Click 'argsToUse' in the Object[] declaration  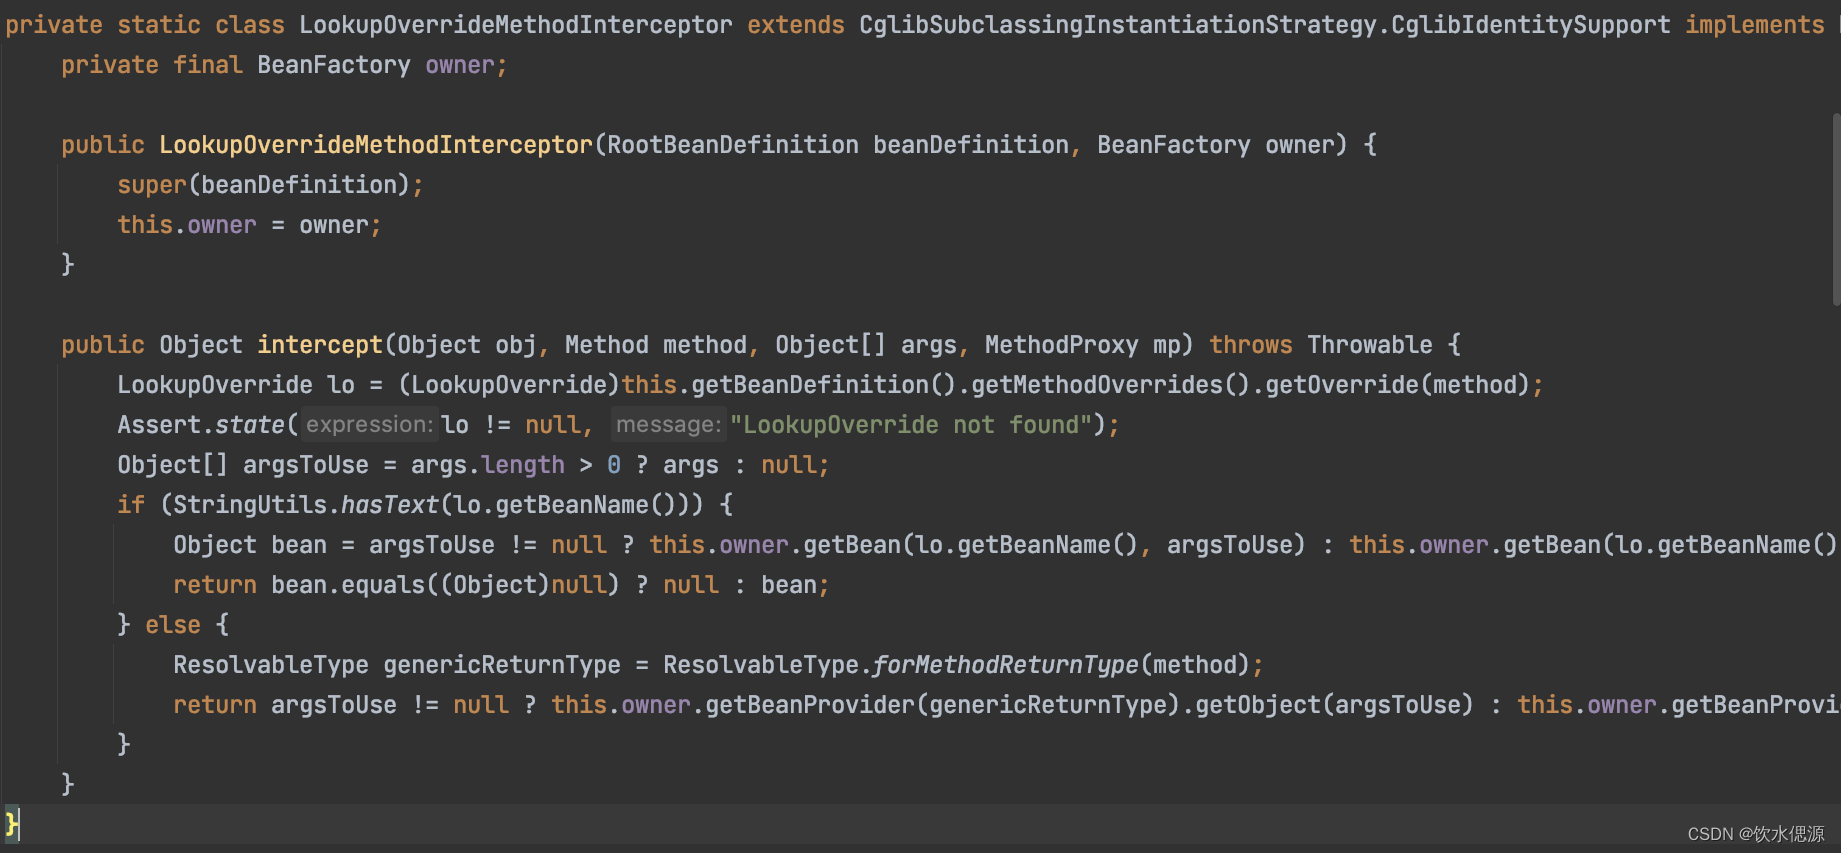click(306, 465)
